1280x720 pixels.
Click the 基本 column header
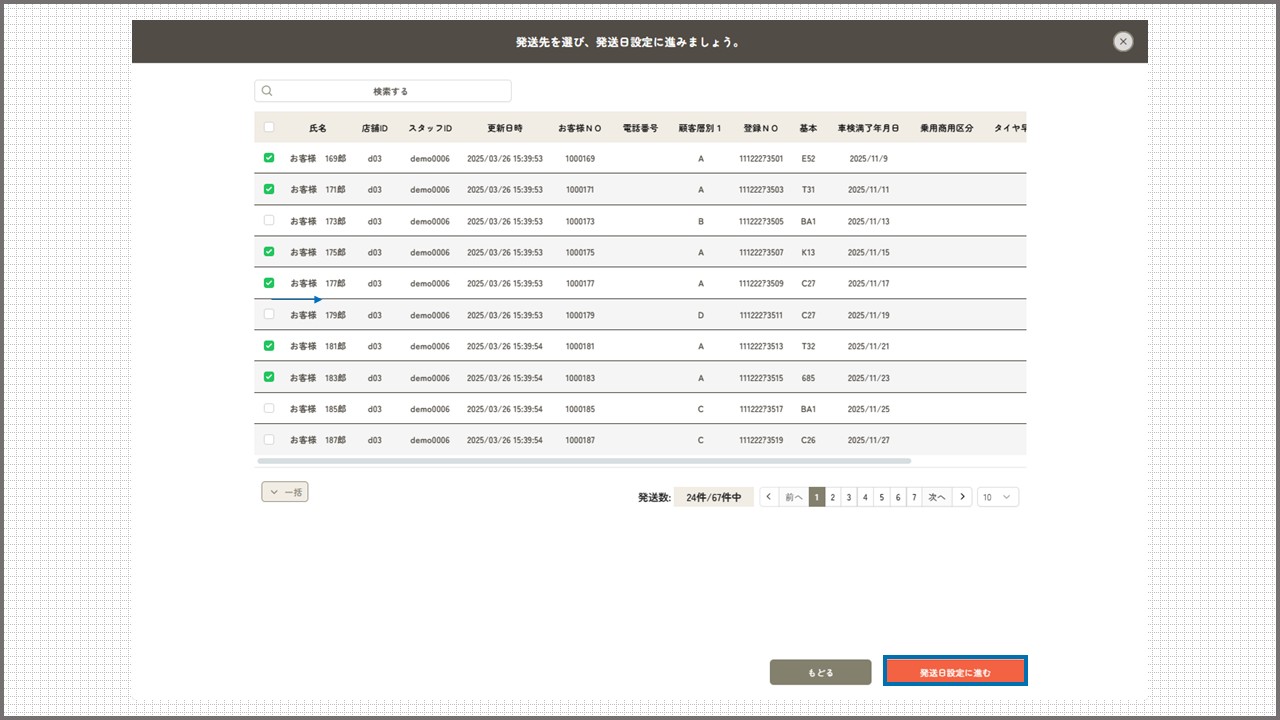pos(808,128)
